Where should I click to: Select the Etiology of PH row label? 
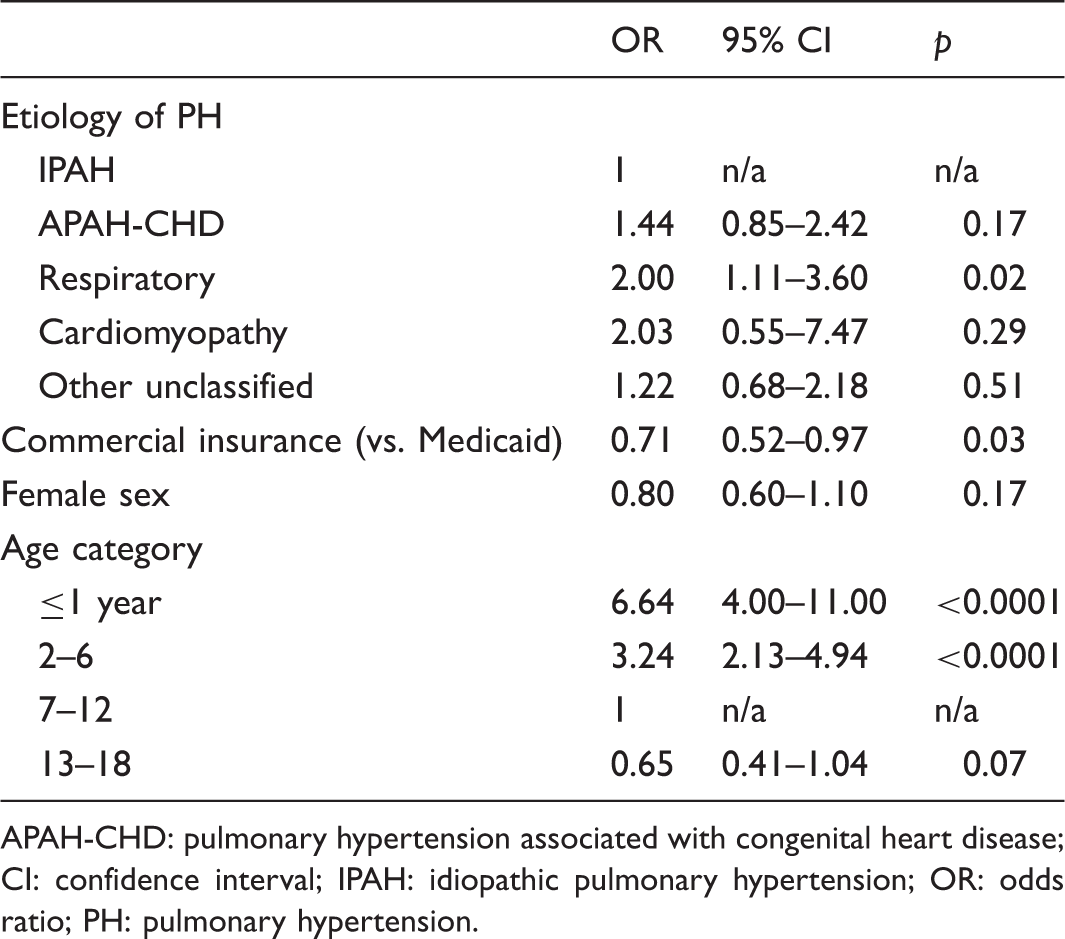click(x=112, y=117)
